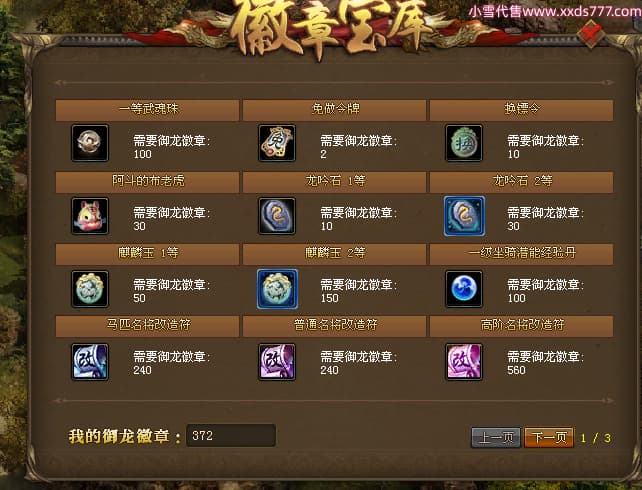Choose the 换镖令 green medallion icon
Screen dimensions: 642x490
click(x=464, y=143)
